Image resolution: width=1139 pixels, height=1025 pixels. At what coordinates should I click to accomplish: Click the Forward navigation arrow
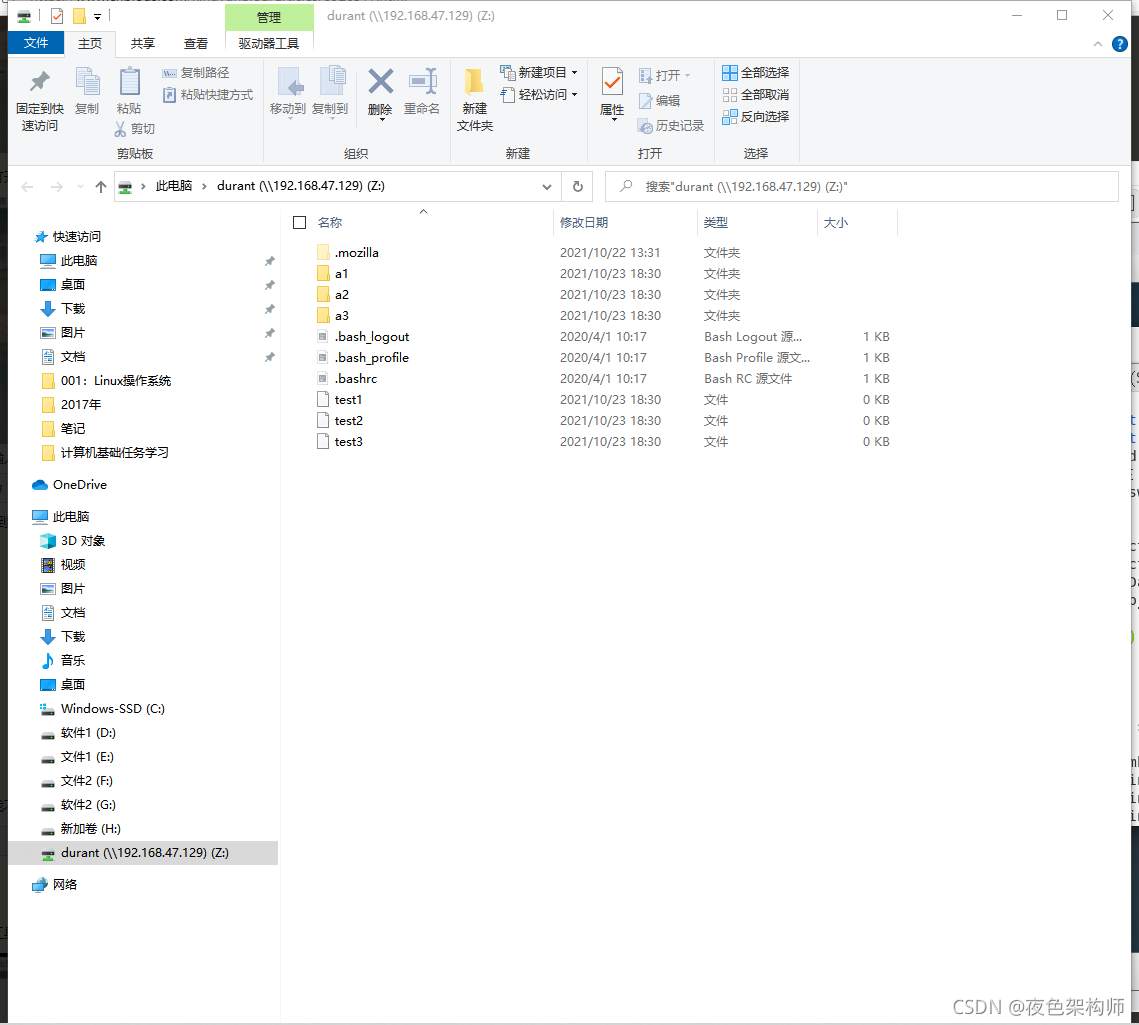pyautogui.click(x=57, y=187)
